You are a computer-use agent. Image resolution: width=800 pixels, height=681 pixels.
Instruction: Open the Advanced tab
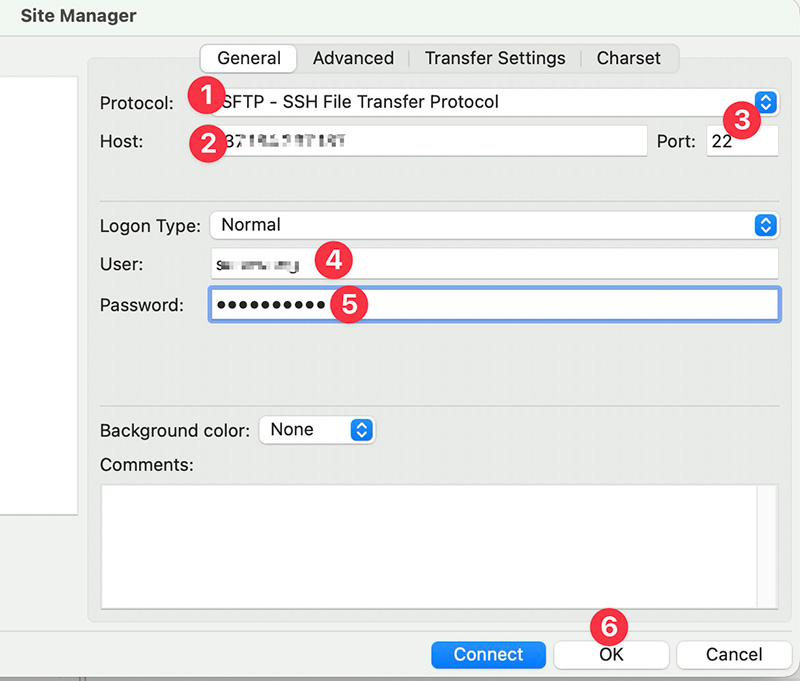tap(353, 58)
